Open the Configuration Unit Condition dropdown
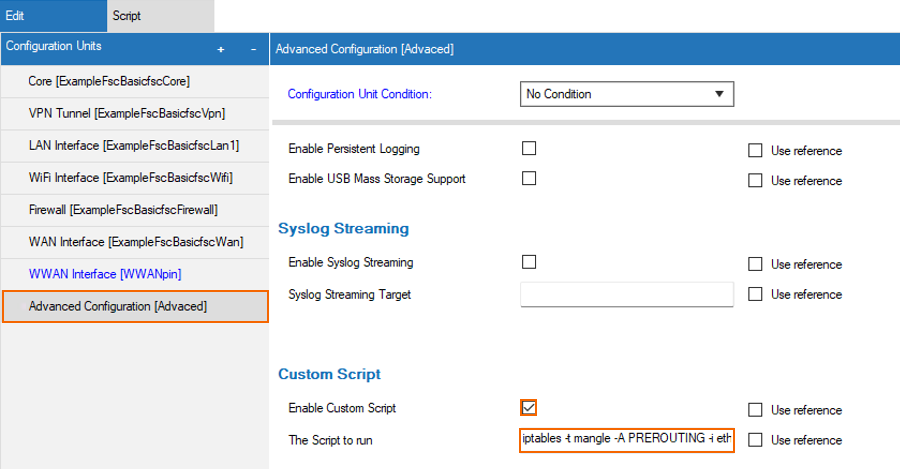This screenshot has width=900, height=469. click(627, 94)
